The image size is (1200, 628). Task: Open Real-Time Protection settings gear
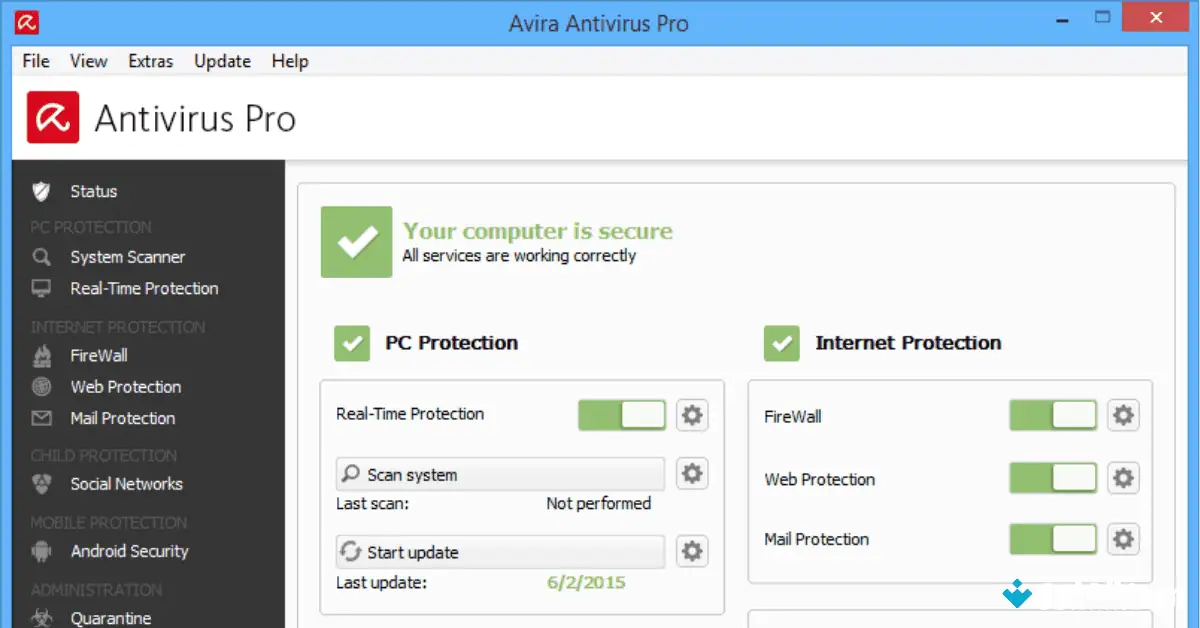692,414
